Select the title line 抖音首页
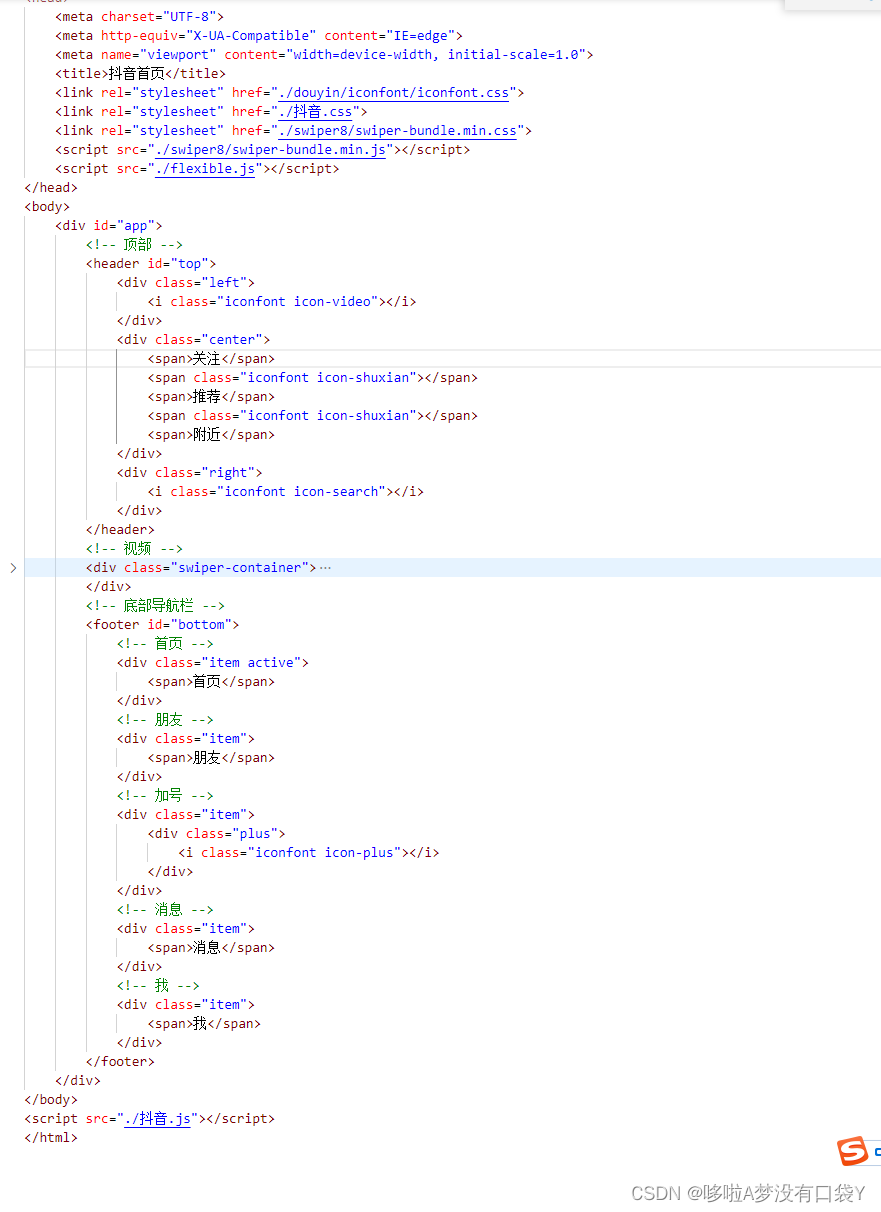The height and width of the screenshot is (1212, 881). 140,74
